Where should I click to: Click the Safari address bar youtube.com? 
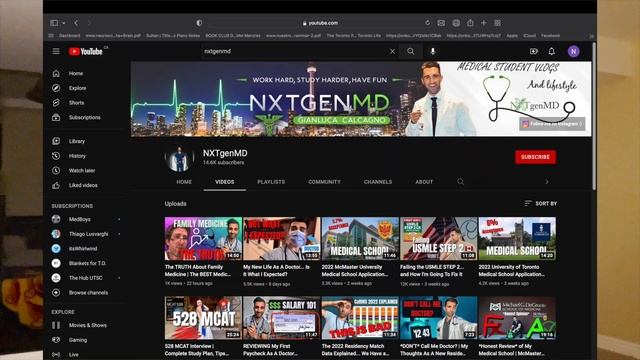tap(320, 23)
